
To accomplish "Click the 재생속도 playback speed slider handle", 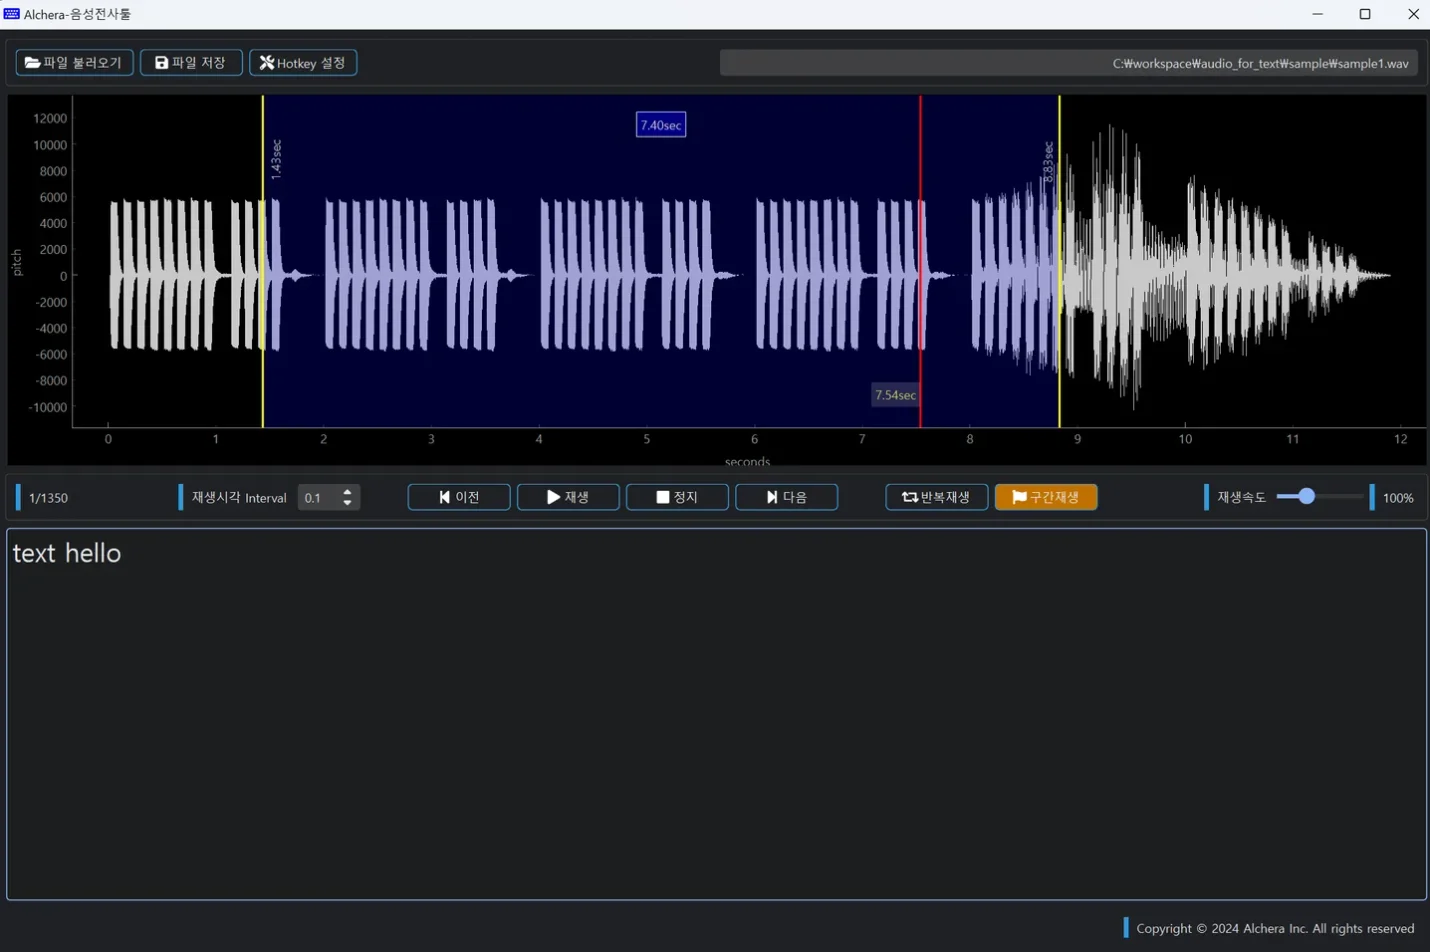I will point(1307,496).
